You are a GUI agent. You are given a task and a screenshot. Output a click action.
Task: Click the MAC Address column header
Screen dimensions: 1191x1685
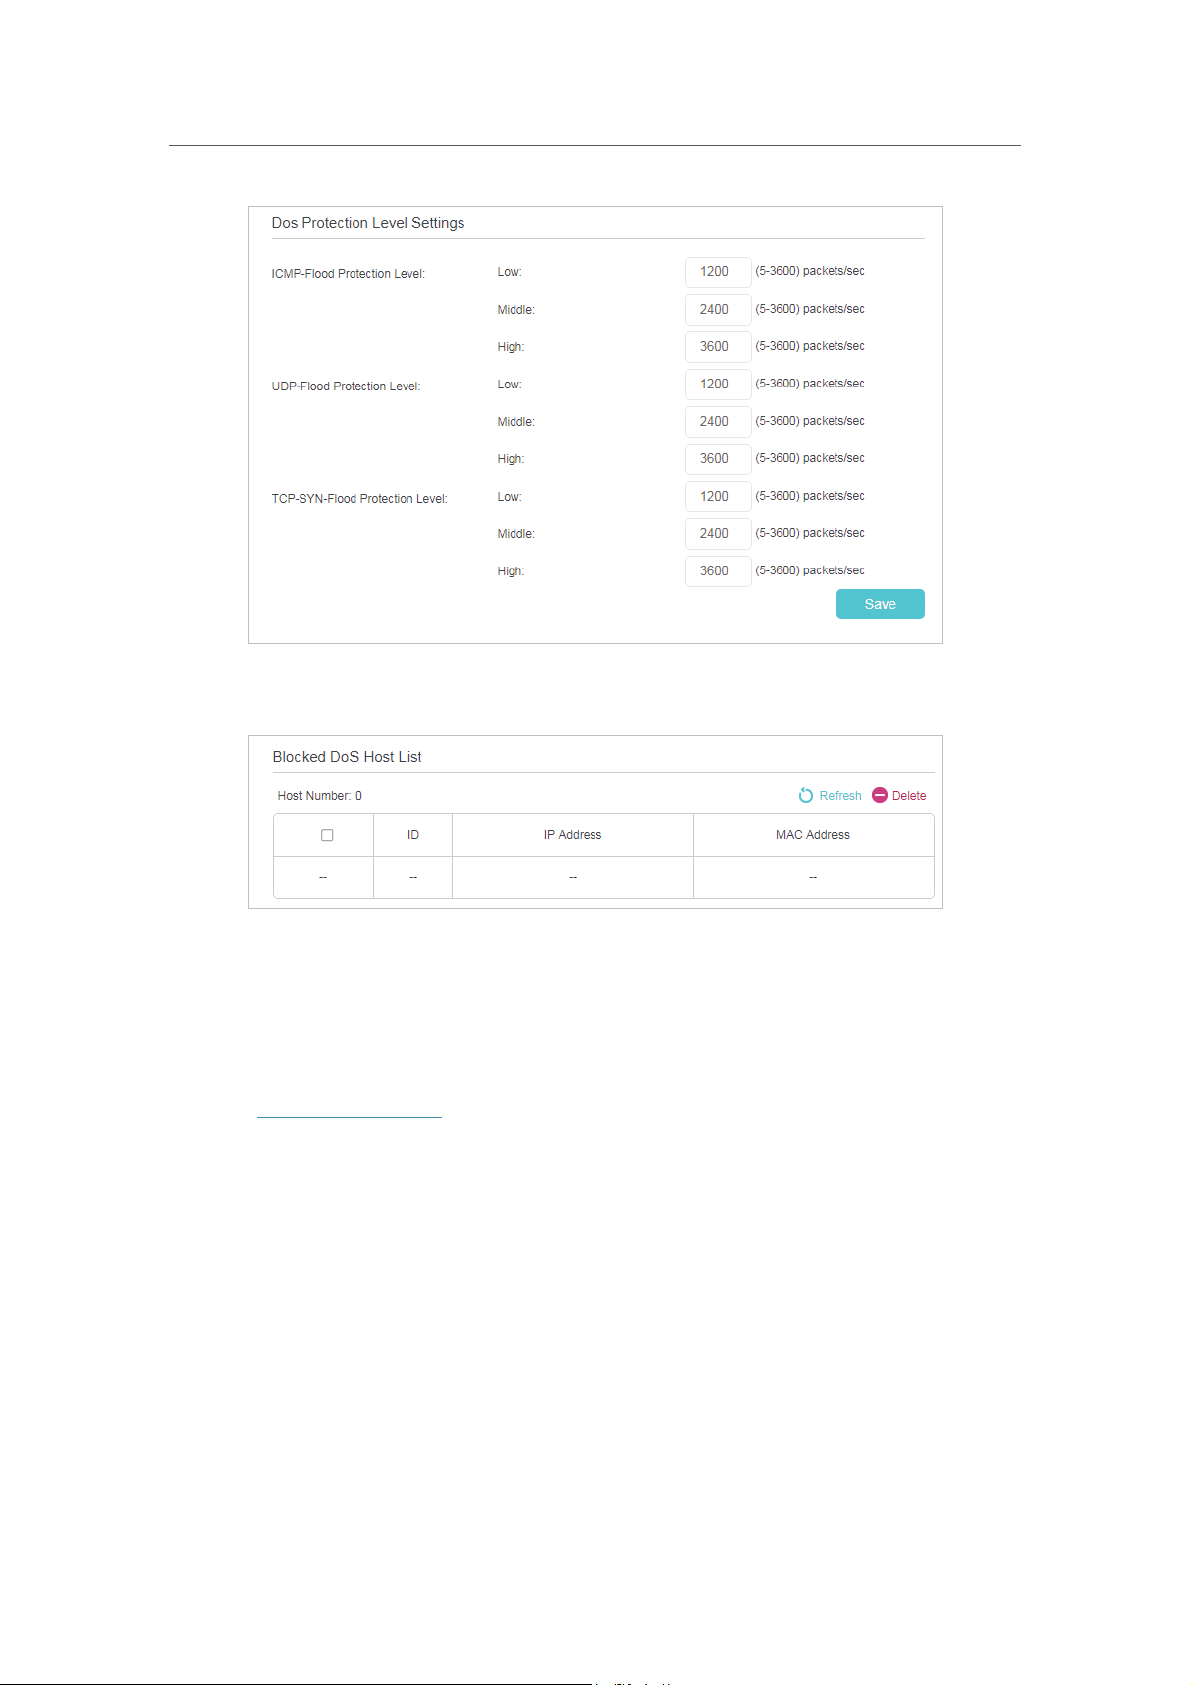click(813, 835)
